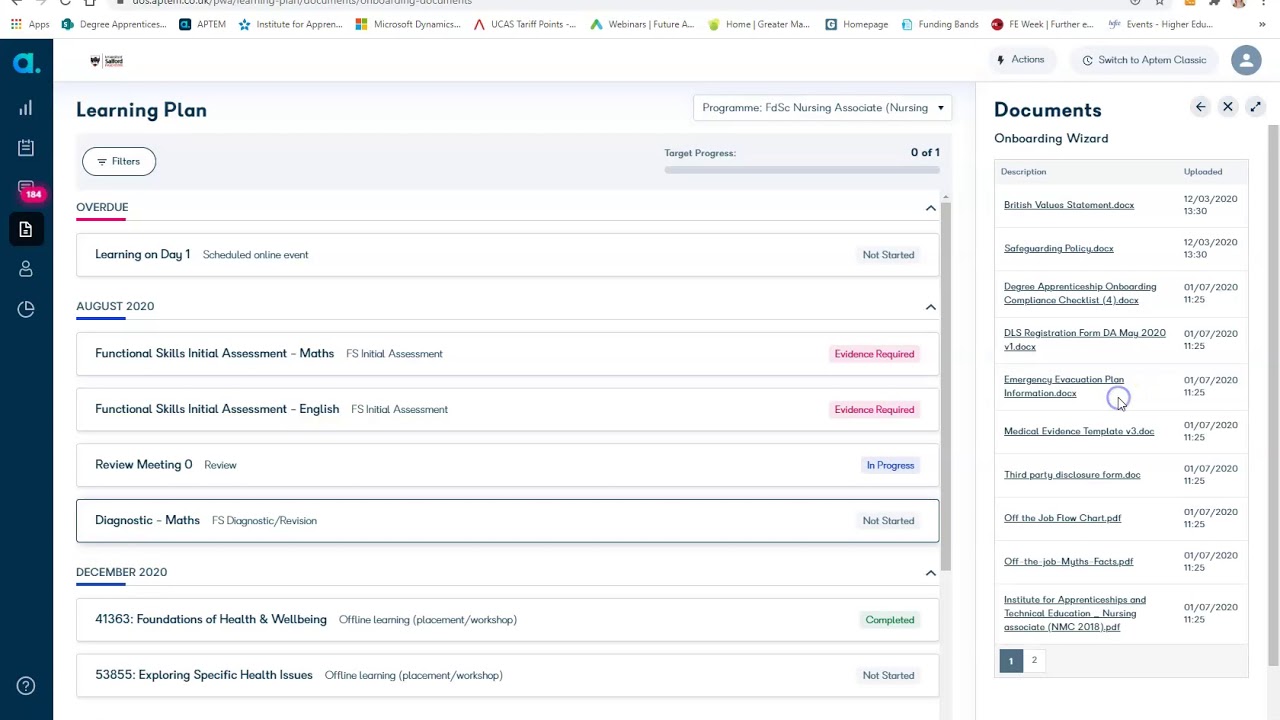Open the clipboard tasks icon in sidebar
This screenshot has height=720, width=1280.
point(26,148)
